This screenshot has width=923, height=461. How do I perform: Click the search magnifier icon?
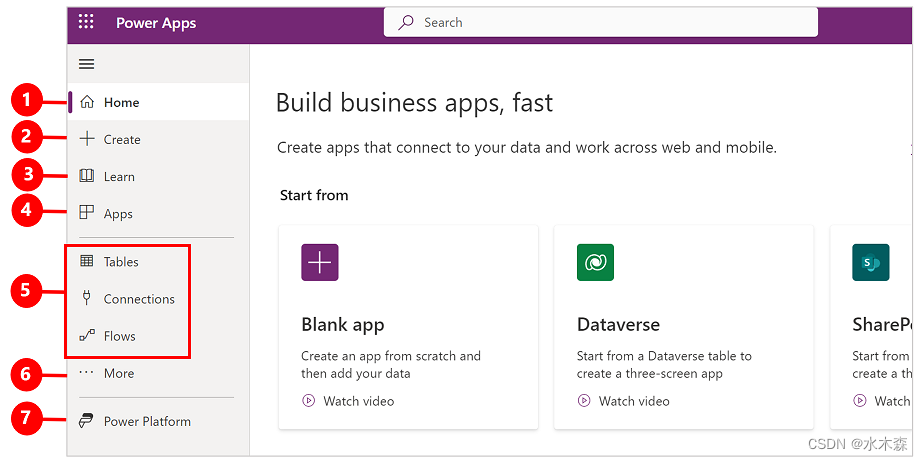coord(406,23)
